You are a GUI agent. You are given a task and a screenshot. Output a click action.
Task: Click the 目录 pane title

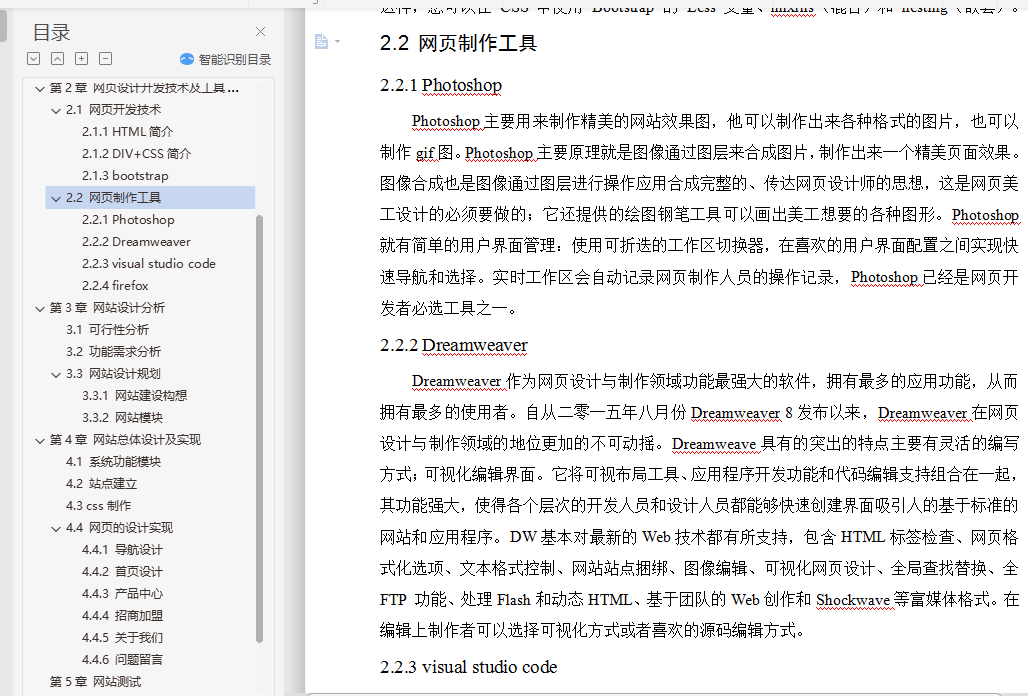pos(51,32)
